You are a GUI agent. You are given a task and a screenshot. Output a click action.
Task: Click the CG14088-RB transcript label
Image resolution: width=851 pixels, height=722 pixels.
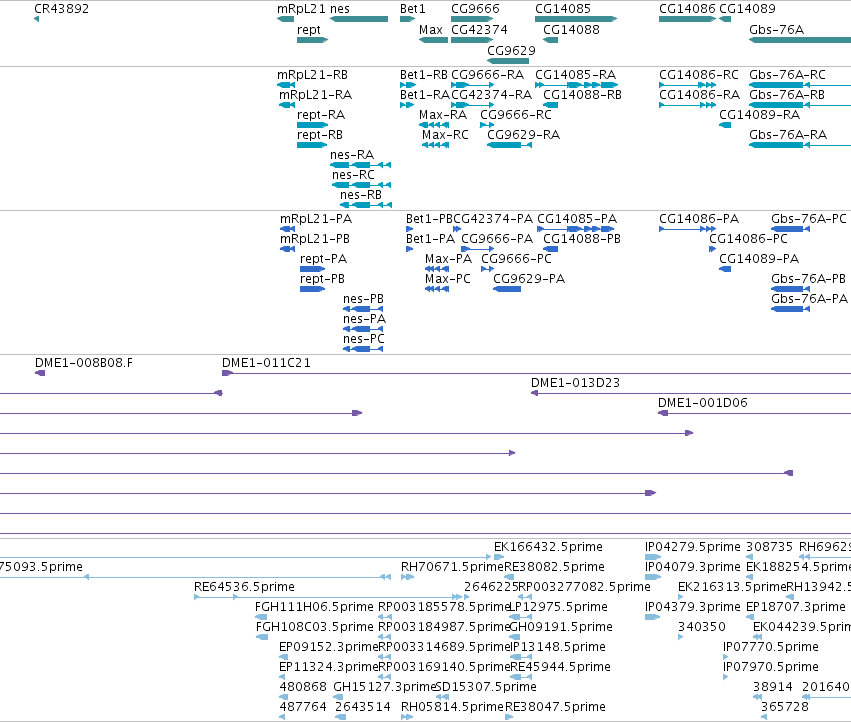tap(582, 95)
